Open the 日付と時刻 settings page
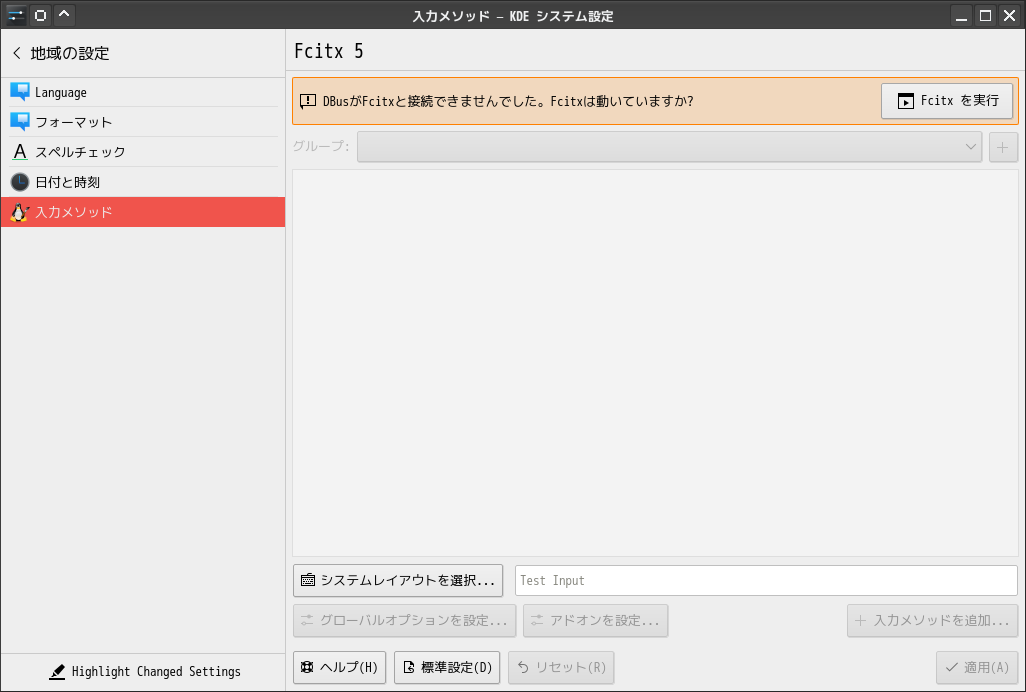The width and height of the screenshot is (1026, 692). (x=143, y=182)
